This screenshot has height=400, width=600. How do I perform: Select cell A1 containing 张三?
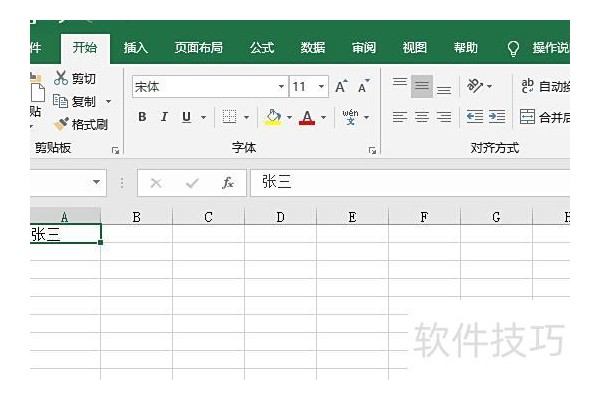click(x=65, y=233)
